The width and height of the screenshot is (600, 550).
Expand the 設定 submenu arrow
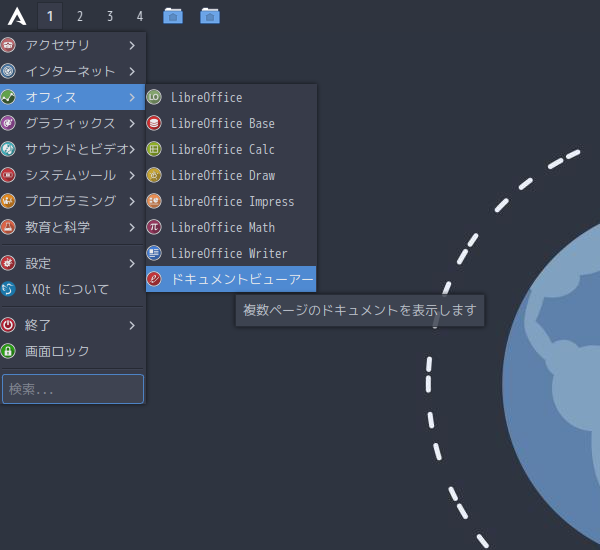click(132, 264)
